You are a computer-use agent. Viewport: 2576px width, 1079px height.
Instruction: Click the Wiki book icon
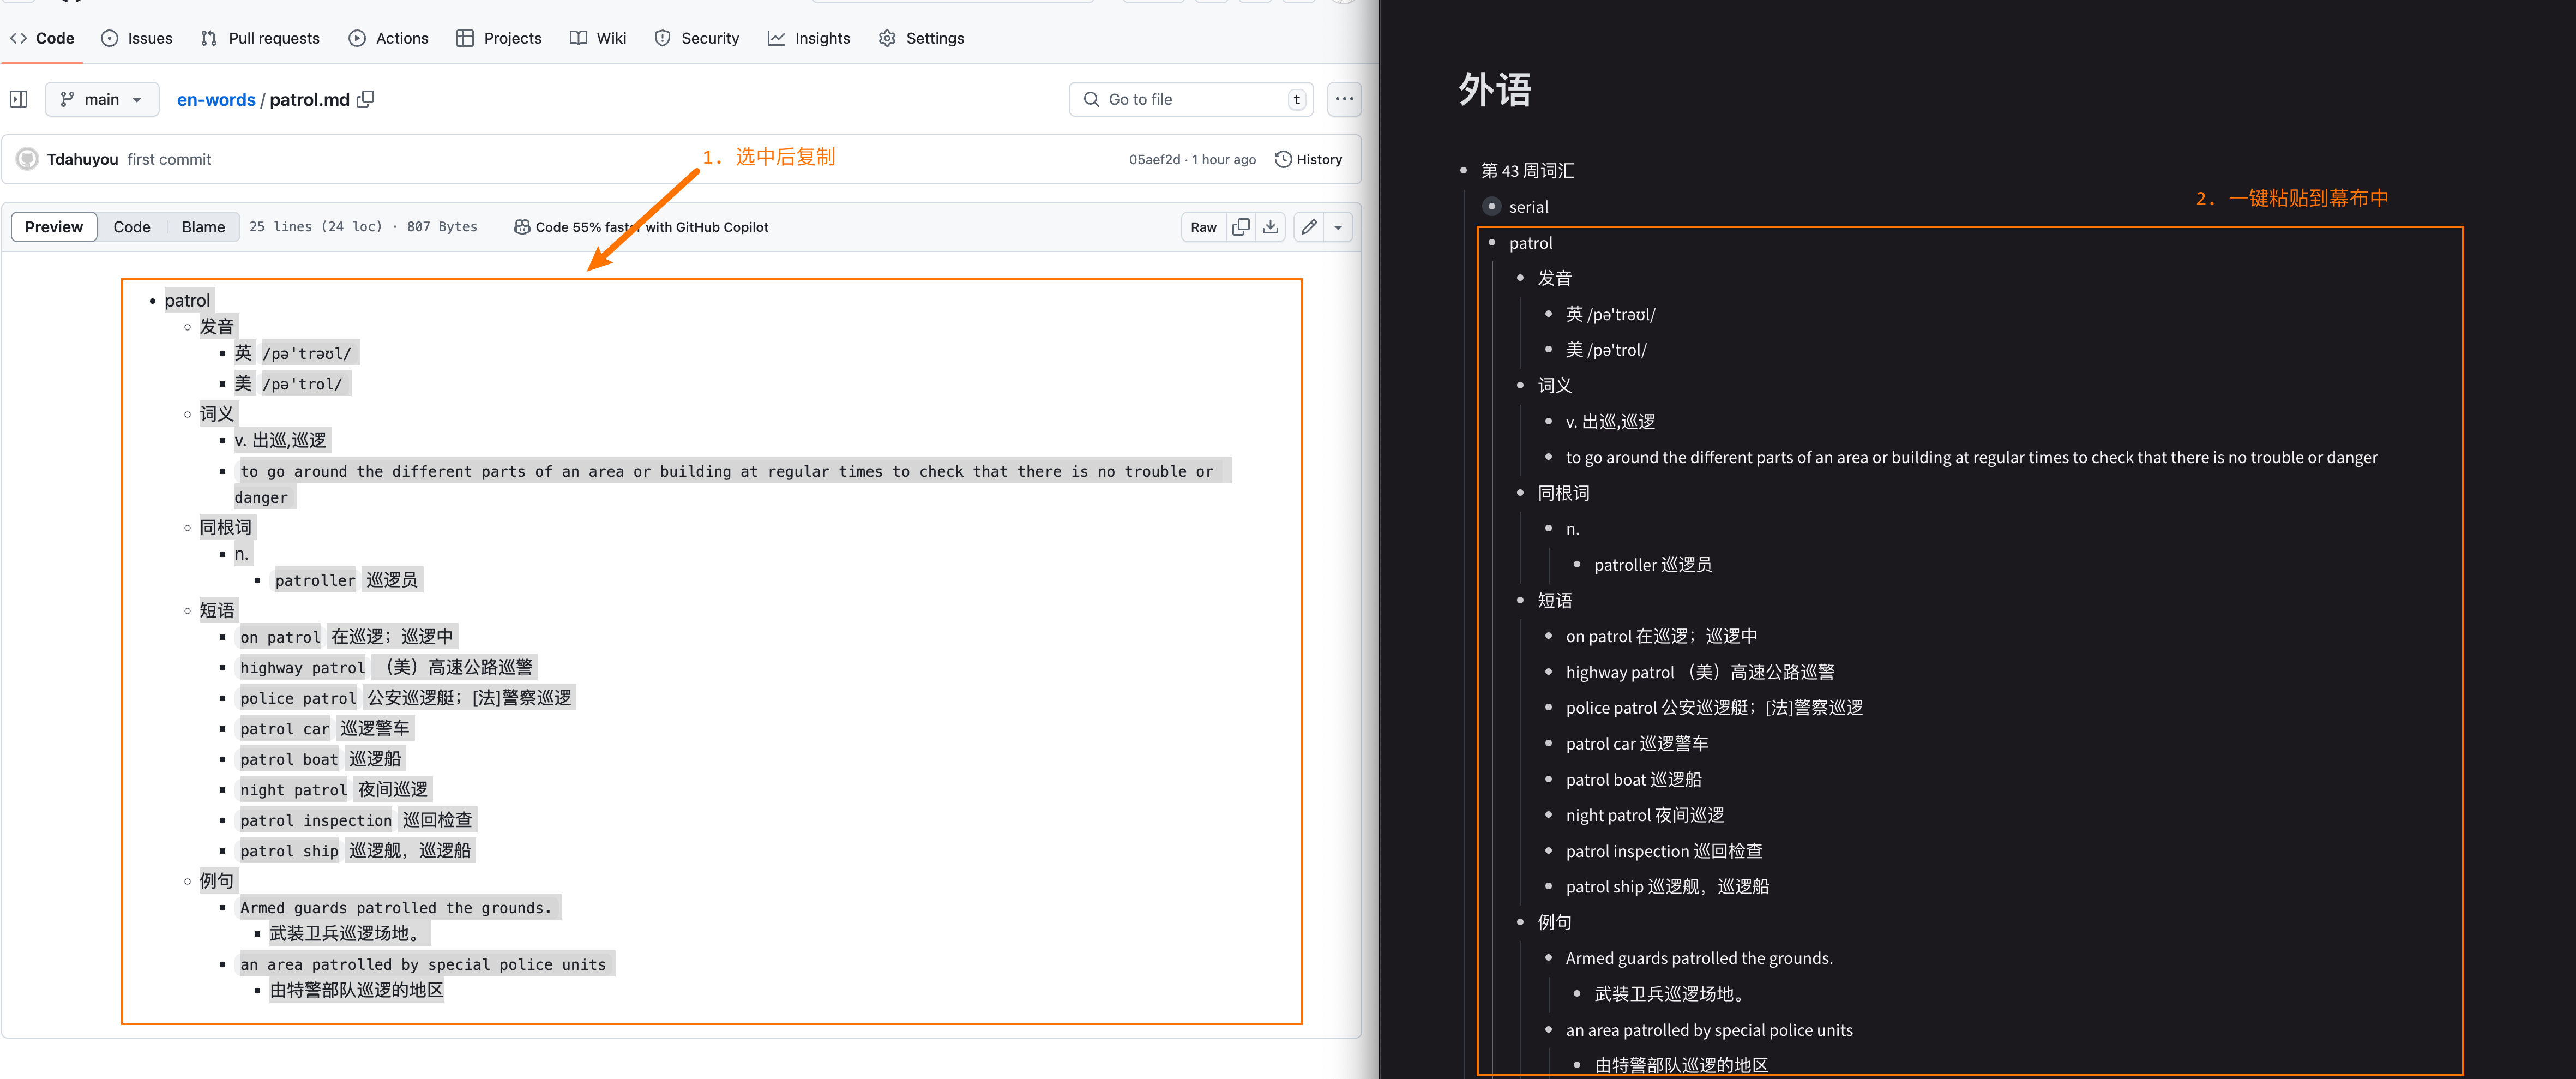click(x=578, y=38)
